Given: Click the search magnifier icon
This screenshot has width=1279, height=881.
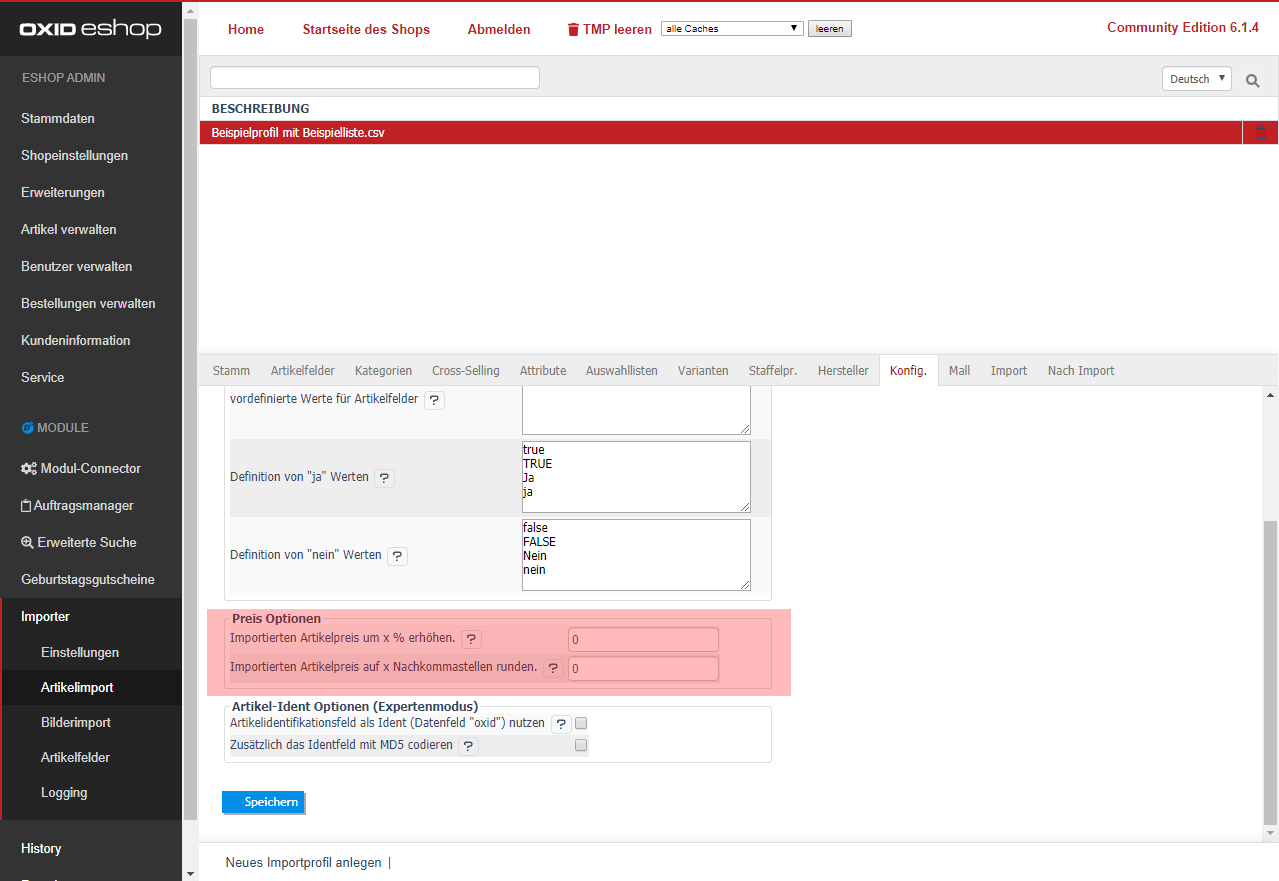Looking at the screenshot, I should click(1252, 80).
